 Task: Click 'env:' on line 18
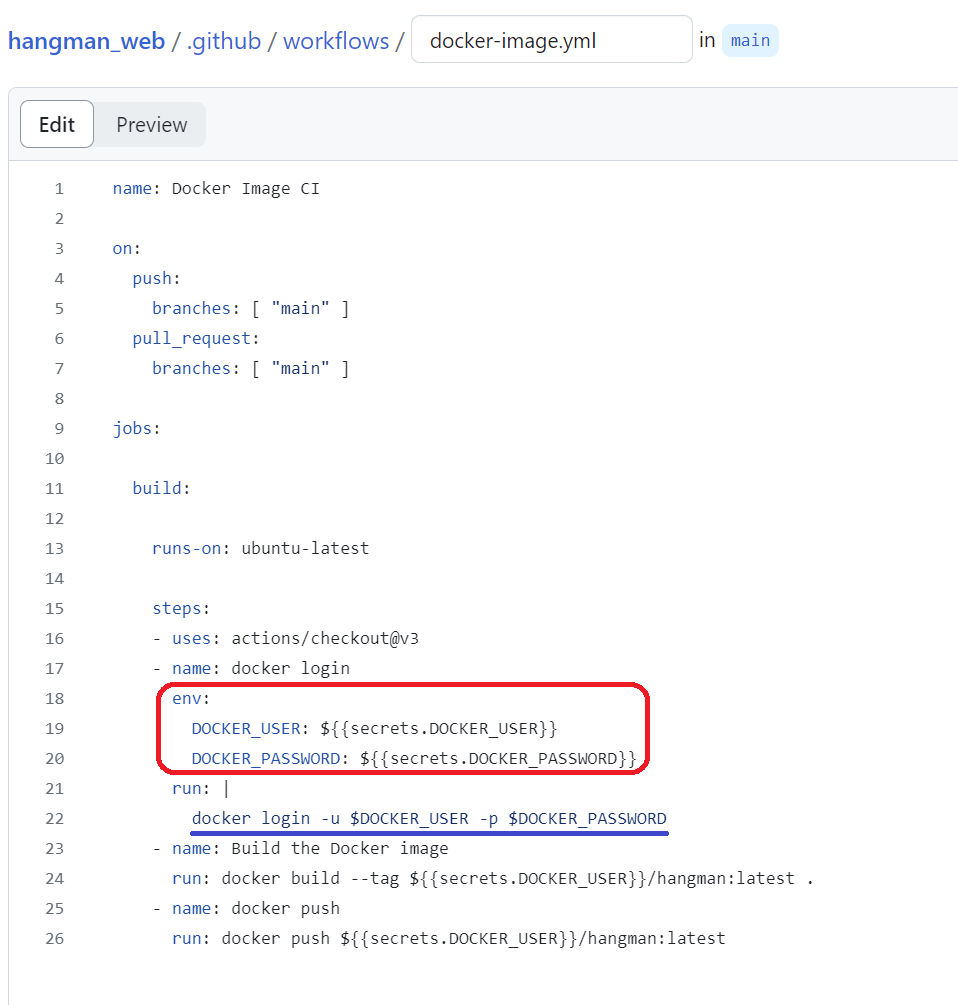point(191,699)
